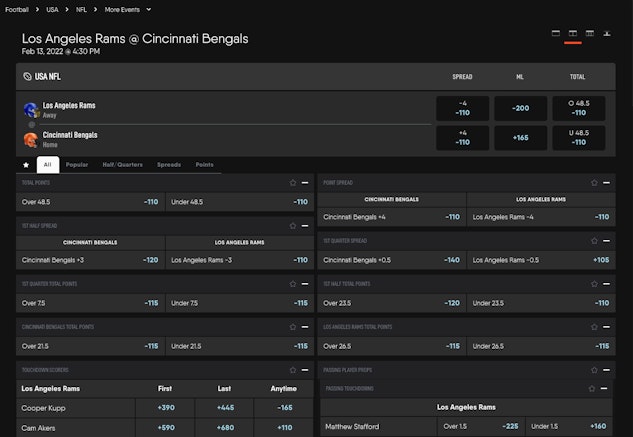Favorite Cincinnati Bengals Total Points star
Viewport: 633px width, 437px height.
coord(293,327)
